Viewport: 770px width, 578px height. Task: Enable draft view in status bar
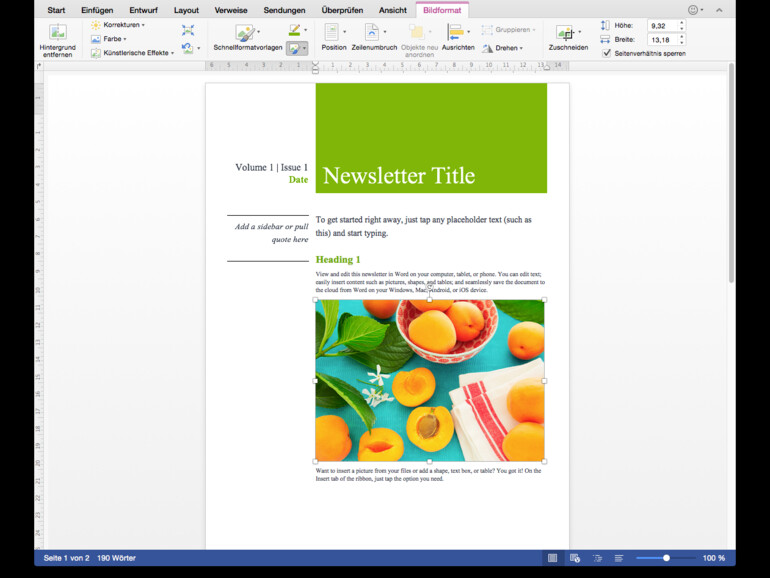(619, 558)
